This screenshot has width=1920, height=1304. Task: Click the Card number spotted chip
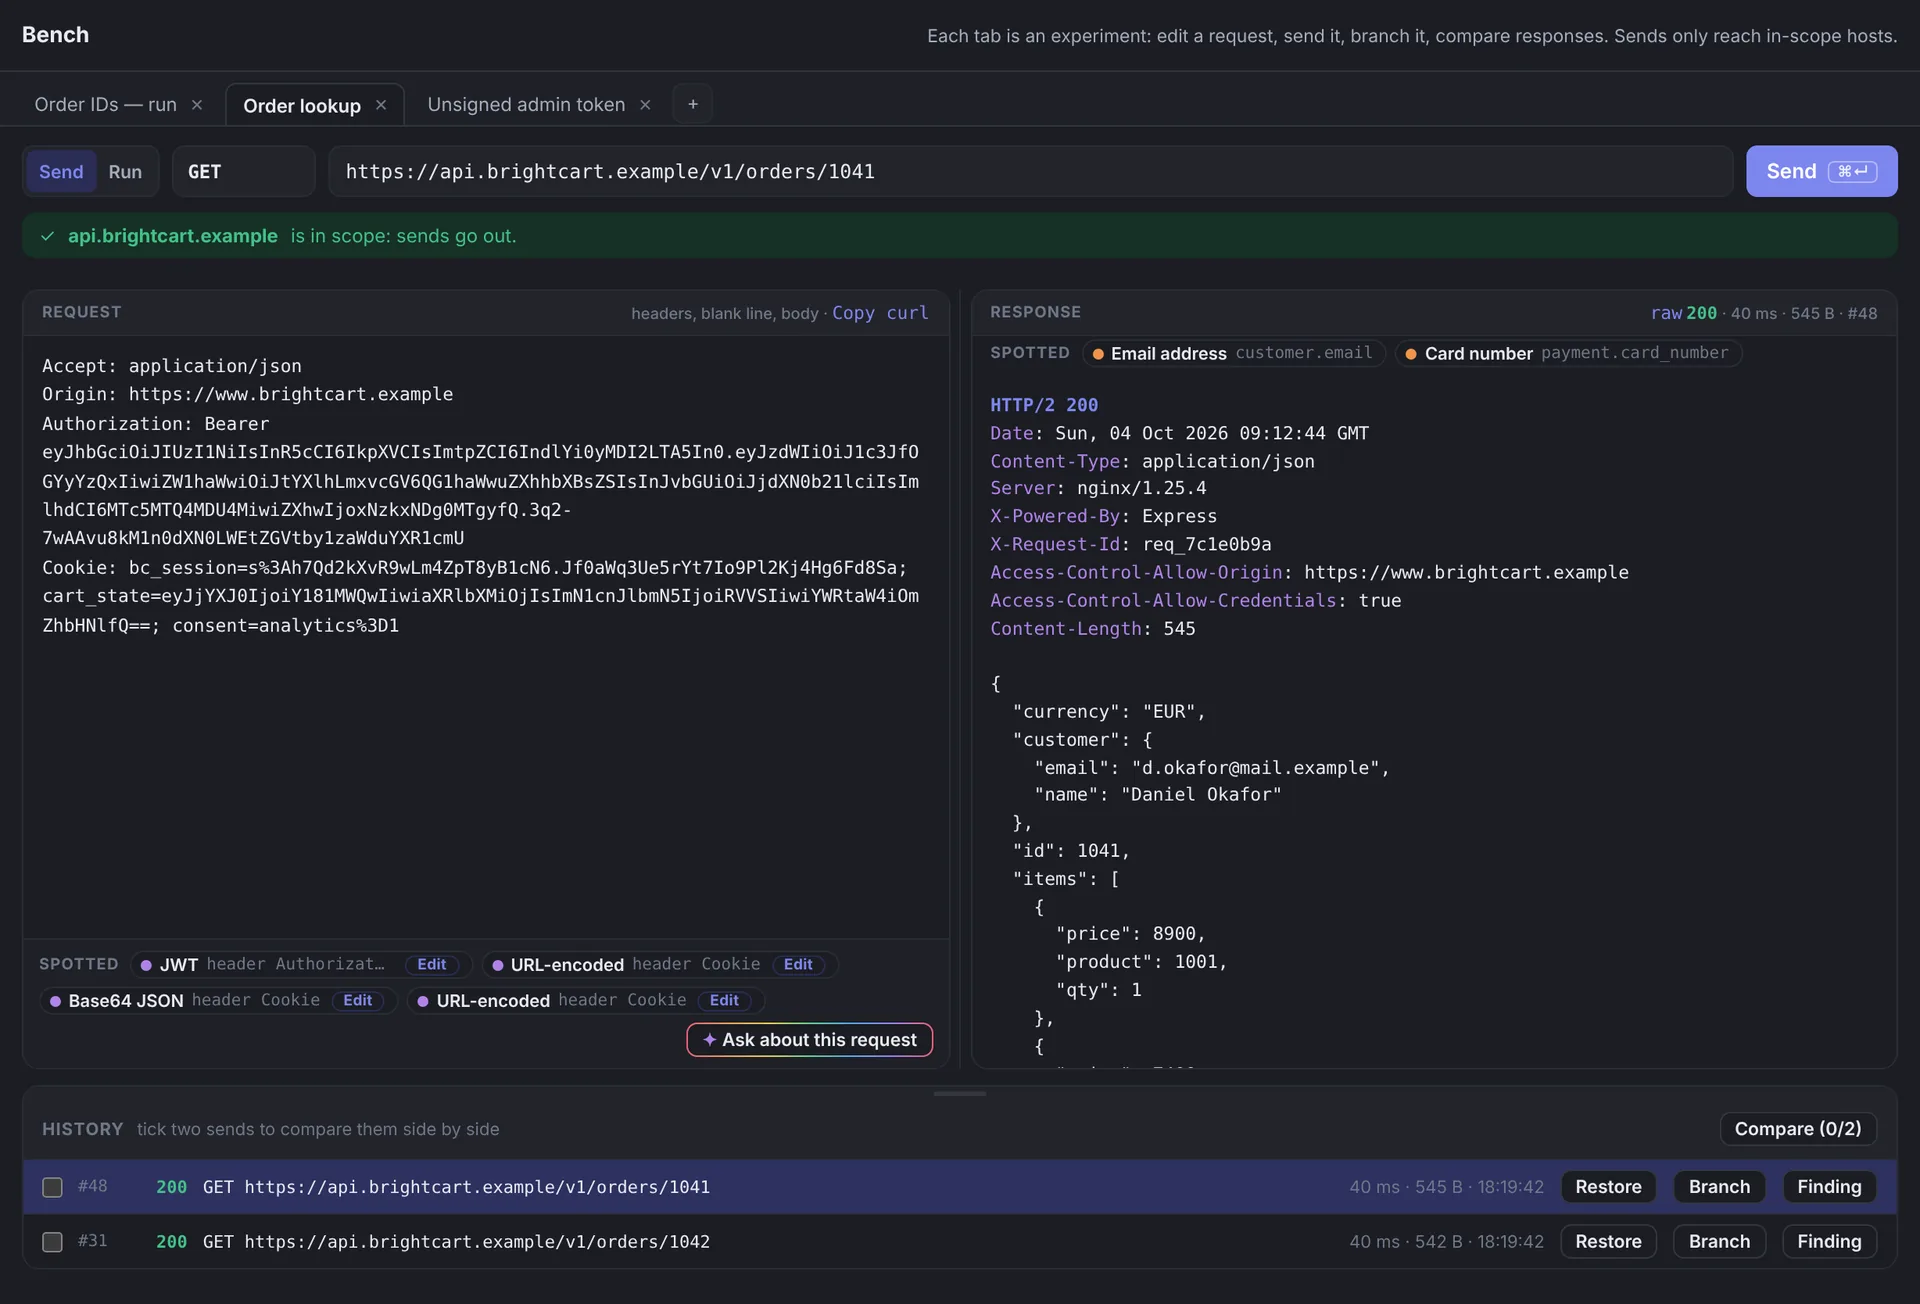(x=1568, y=353)
